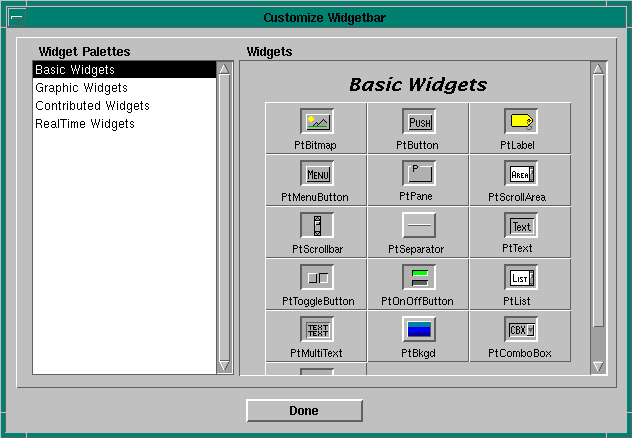Screen dimensions: 632x438
Task: Pick the PtMenuButton widget icon
Action: tap(317, 174)
